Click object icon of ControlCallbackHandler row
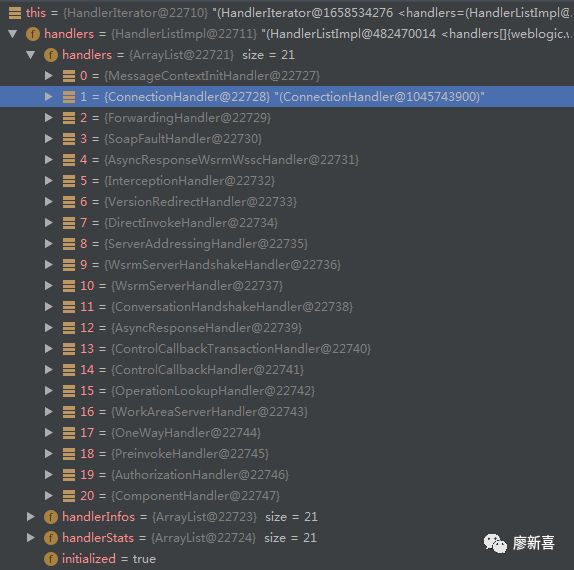Image resolution: width=574 pixels, height=570 pixels. [69, 370]
